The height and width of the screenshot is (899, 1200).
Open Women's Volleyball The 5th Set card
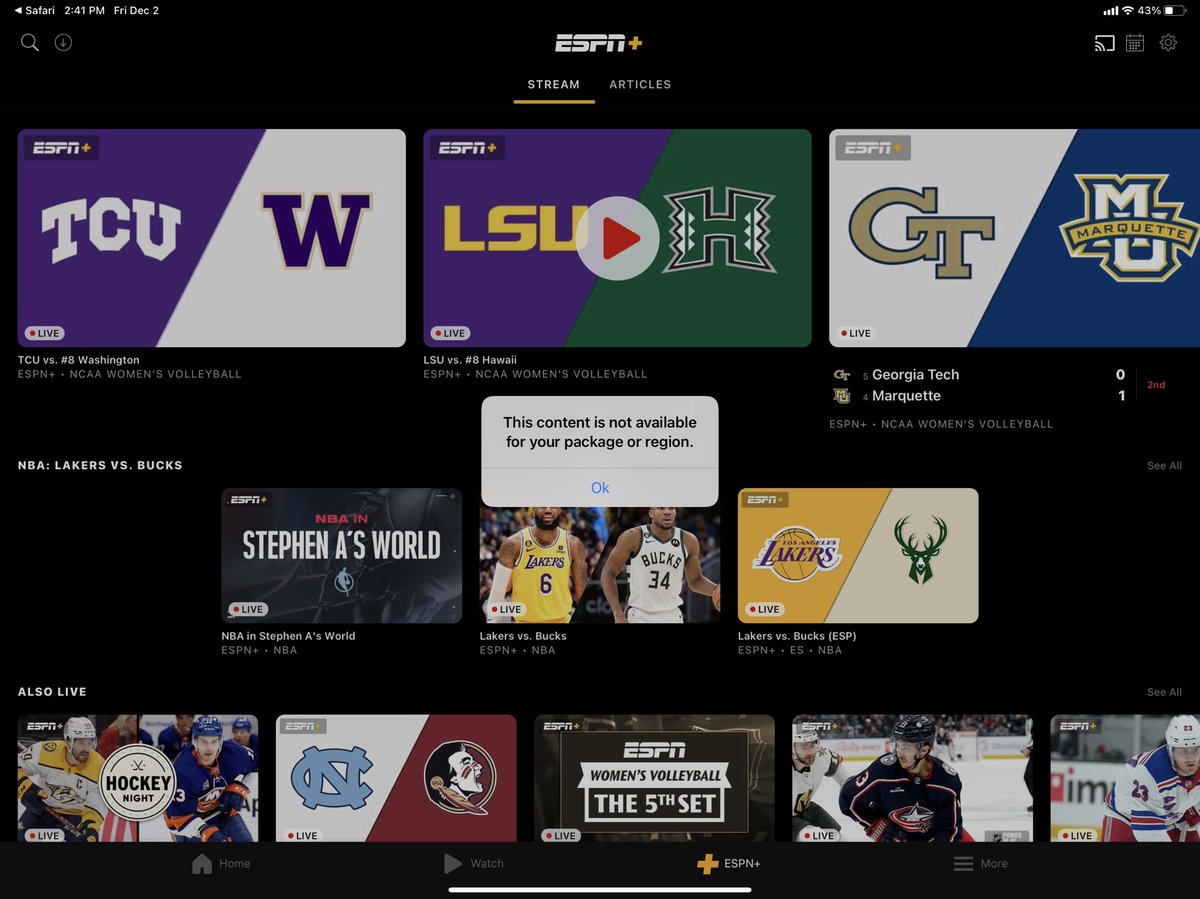[x=654, y=778]
